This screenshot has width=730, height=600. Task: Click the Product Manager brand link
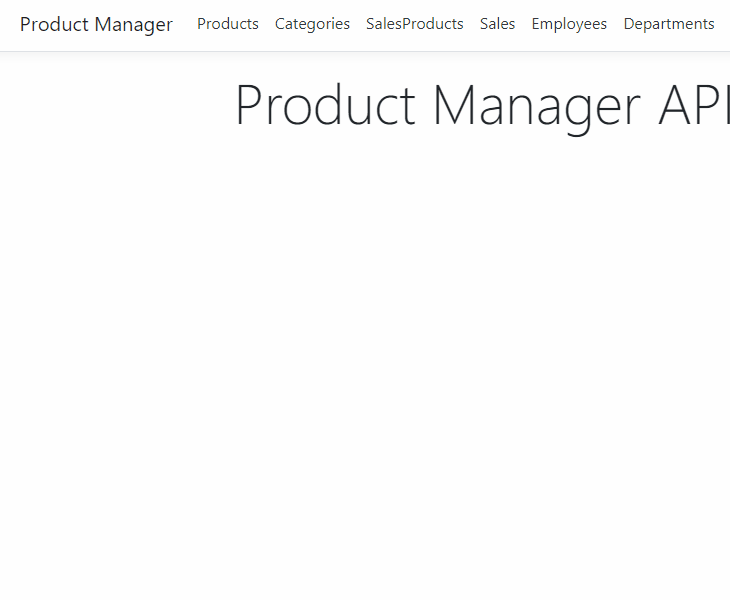pyautogui.click(x=96, y=24)
